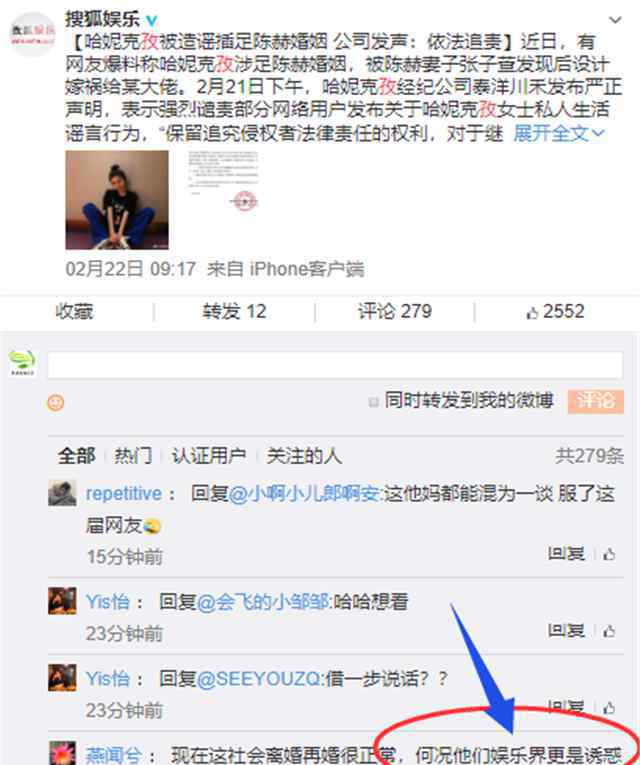Image resolution: width=640 pixels, height=765 pixels.
Task: Expand full post text via 展开全文
Action: click(x=559, y=133)
